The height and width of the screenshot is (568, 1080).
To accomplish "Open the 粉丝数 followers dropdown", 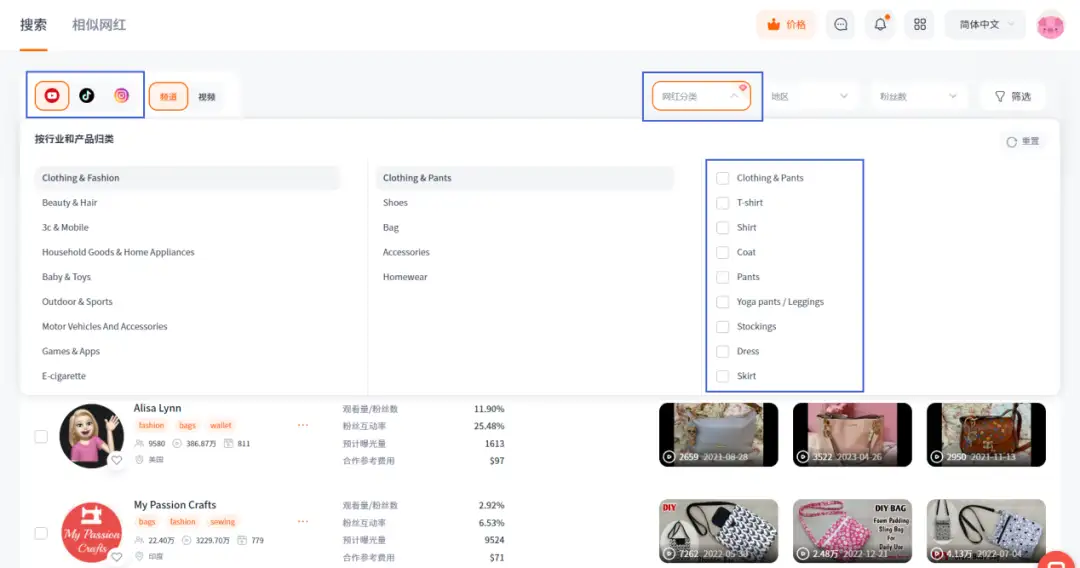I will (918, 96).
